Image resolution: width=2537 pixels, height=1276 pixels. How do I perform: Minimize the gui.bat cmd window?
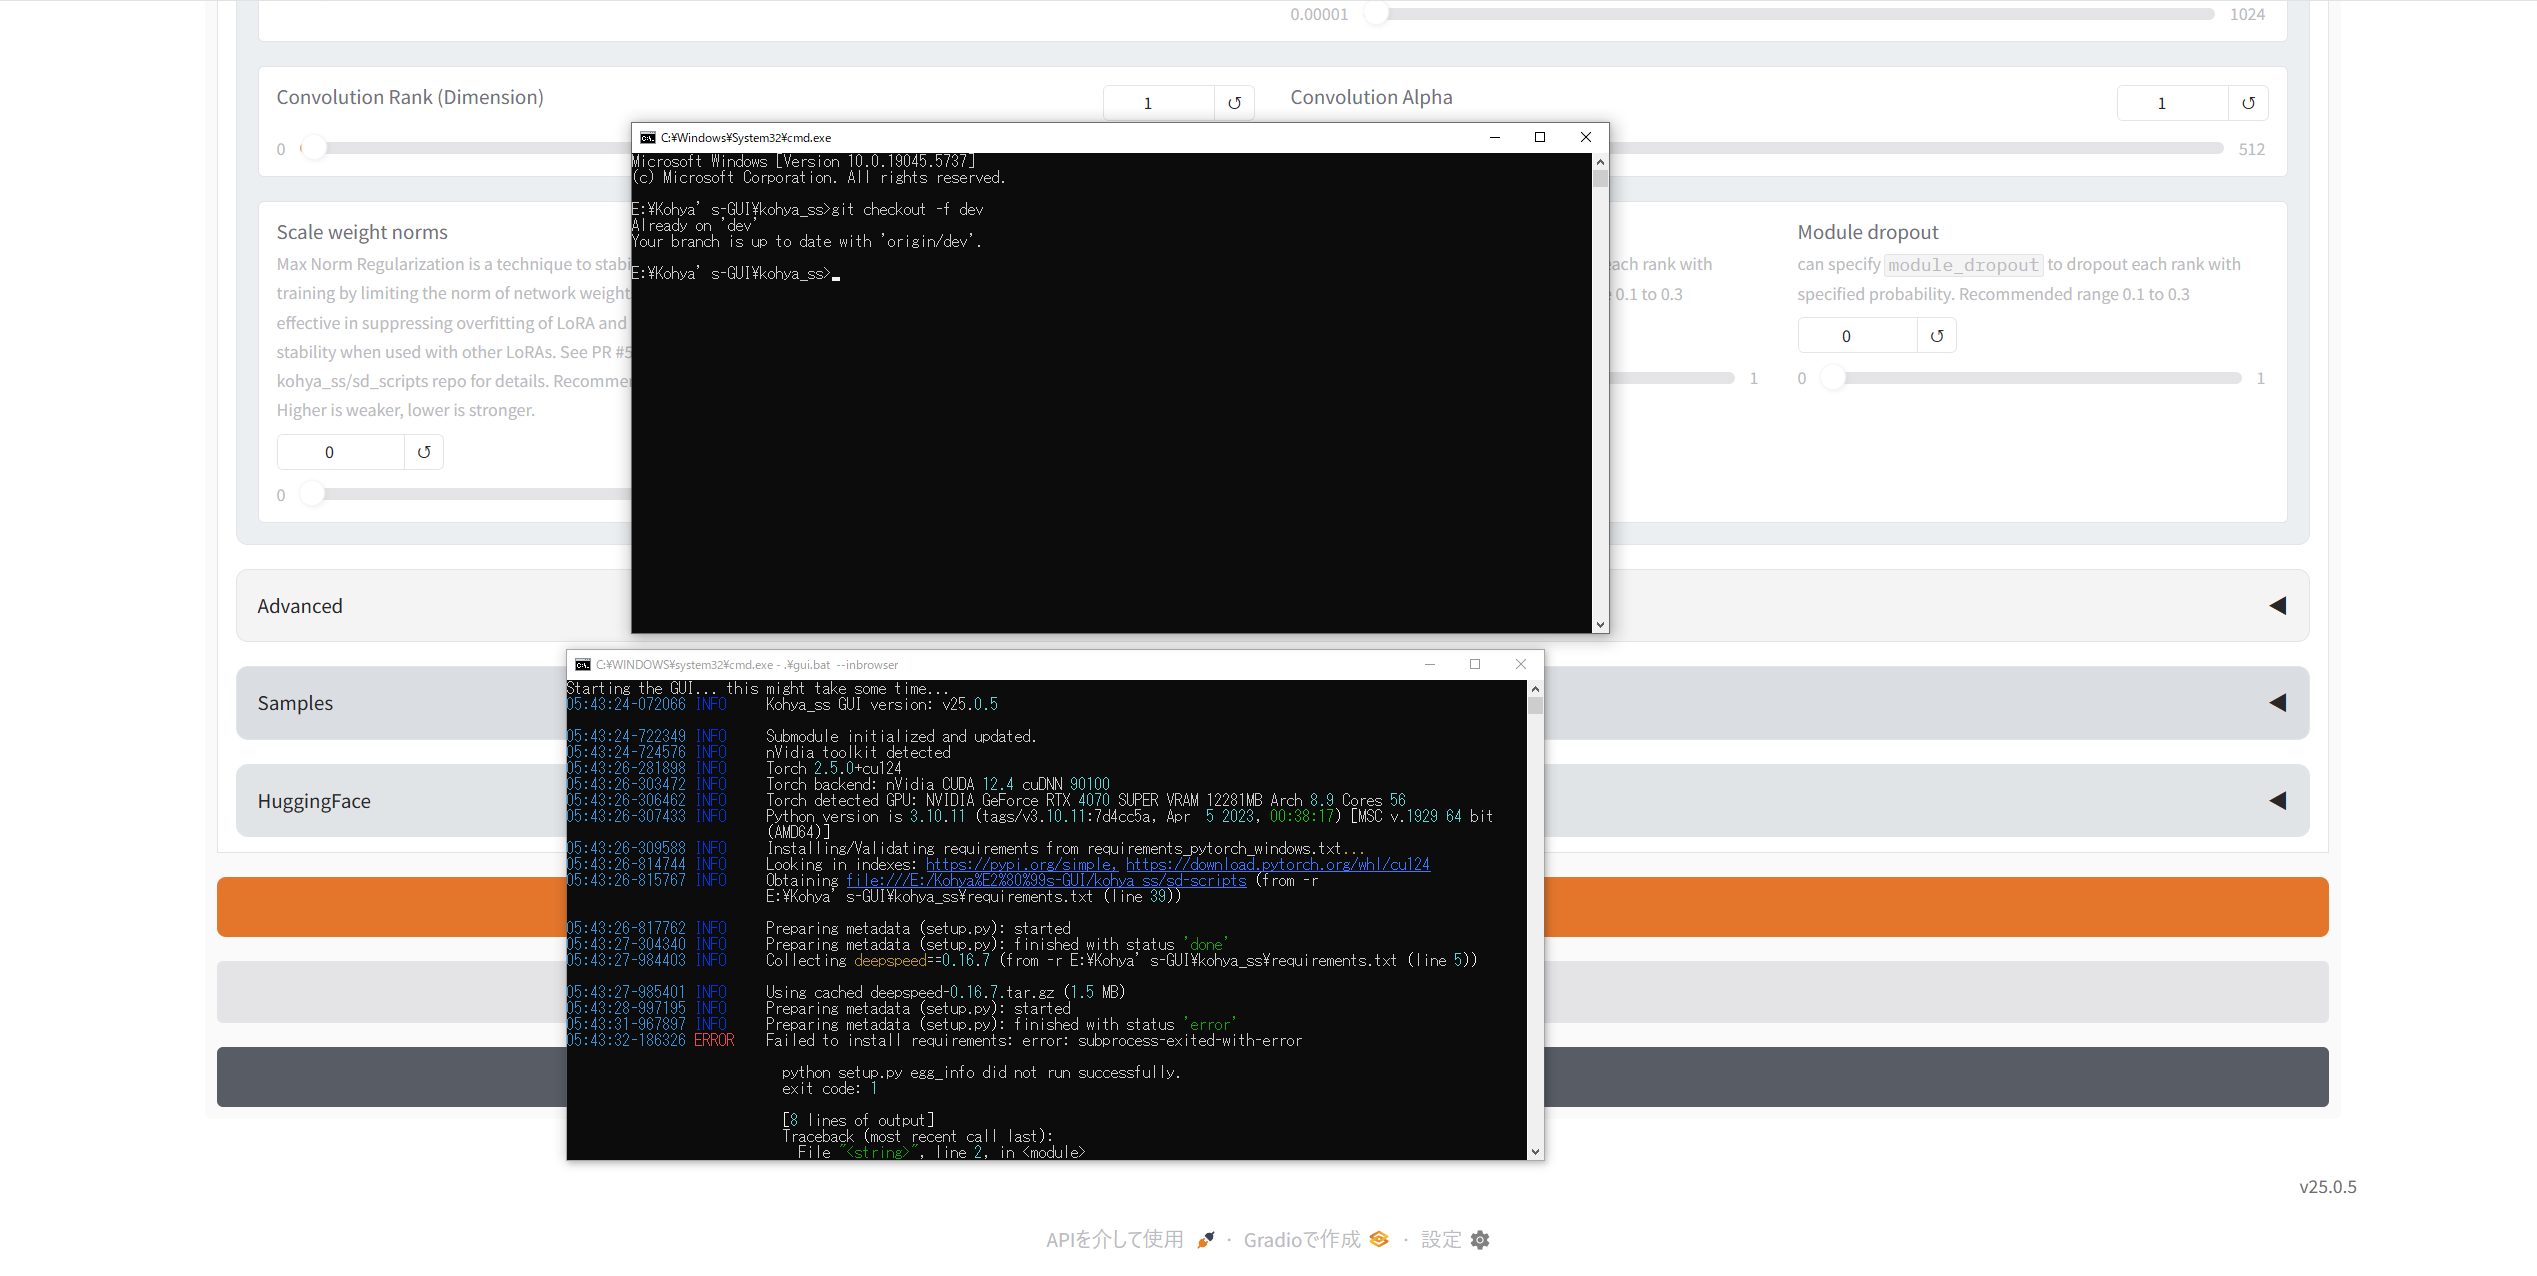[x=1430, y=665]
